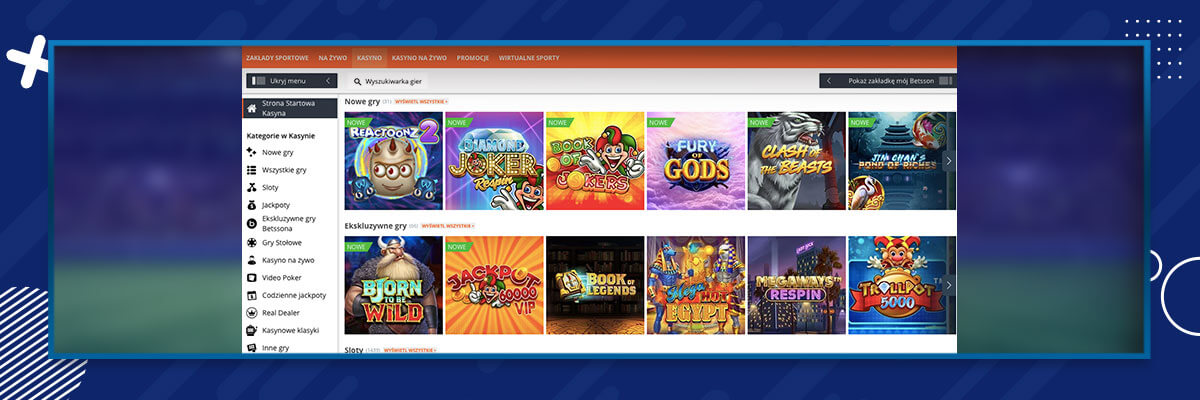Click the money bag icon next to Jackpoty
Screen dimensions: 1200x400
coord(252,205)
